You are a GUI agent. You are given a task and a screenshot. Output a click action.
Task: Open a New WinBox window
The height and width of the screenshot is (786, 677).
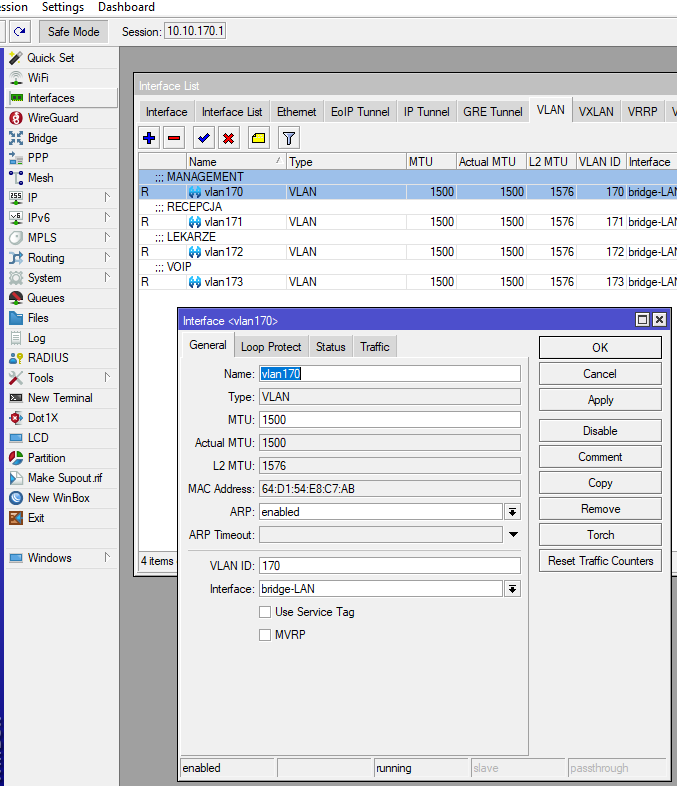(62, 498)
